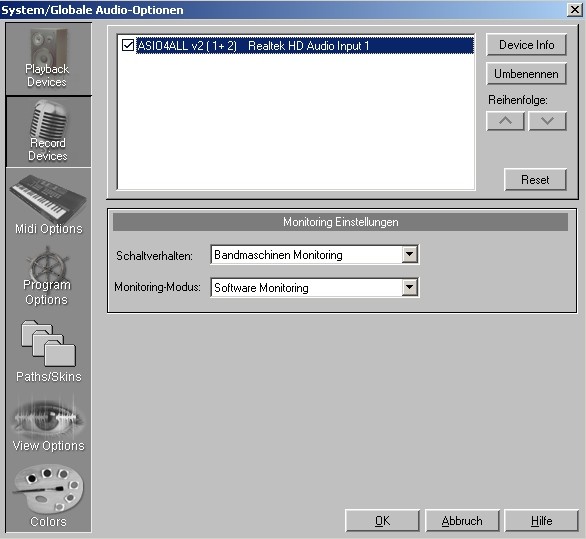Cancel with the Abbruch button
Screen dimensions: 586x539
coord(462,521)
